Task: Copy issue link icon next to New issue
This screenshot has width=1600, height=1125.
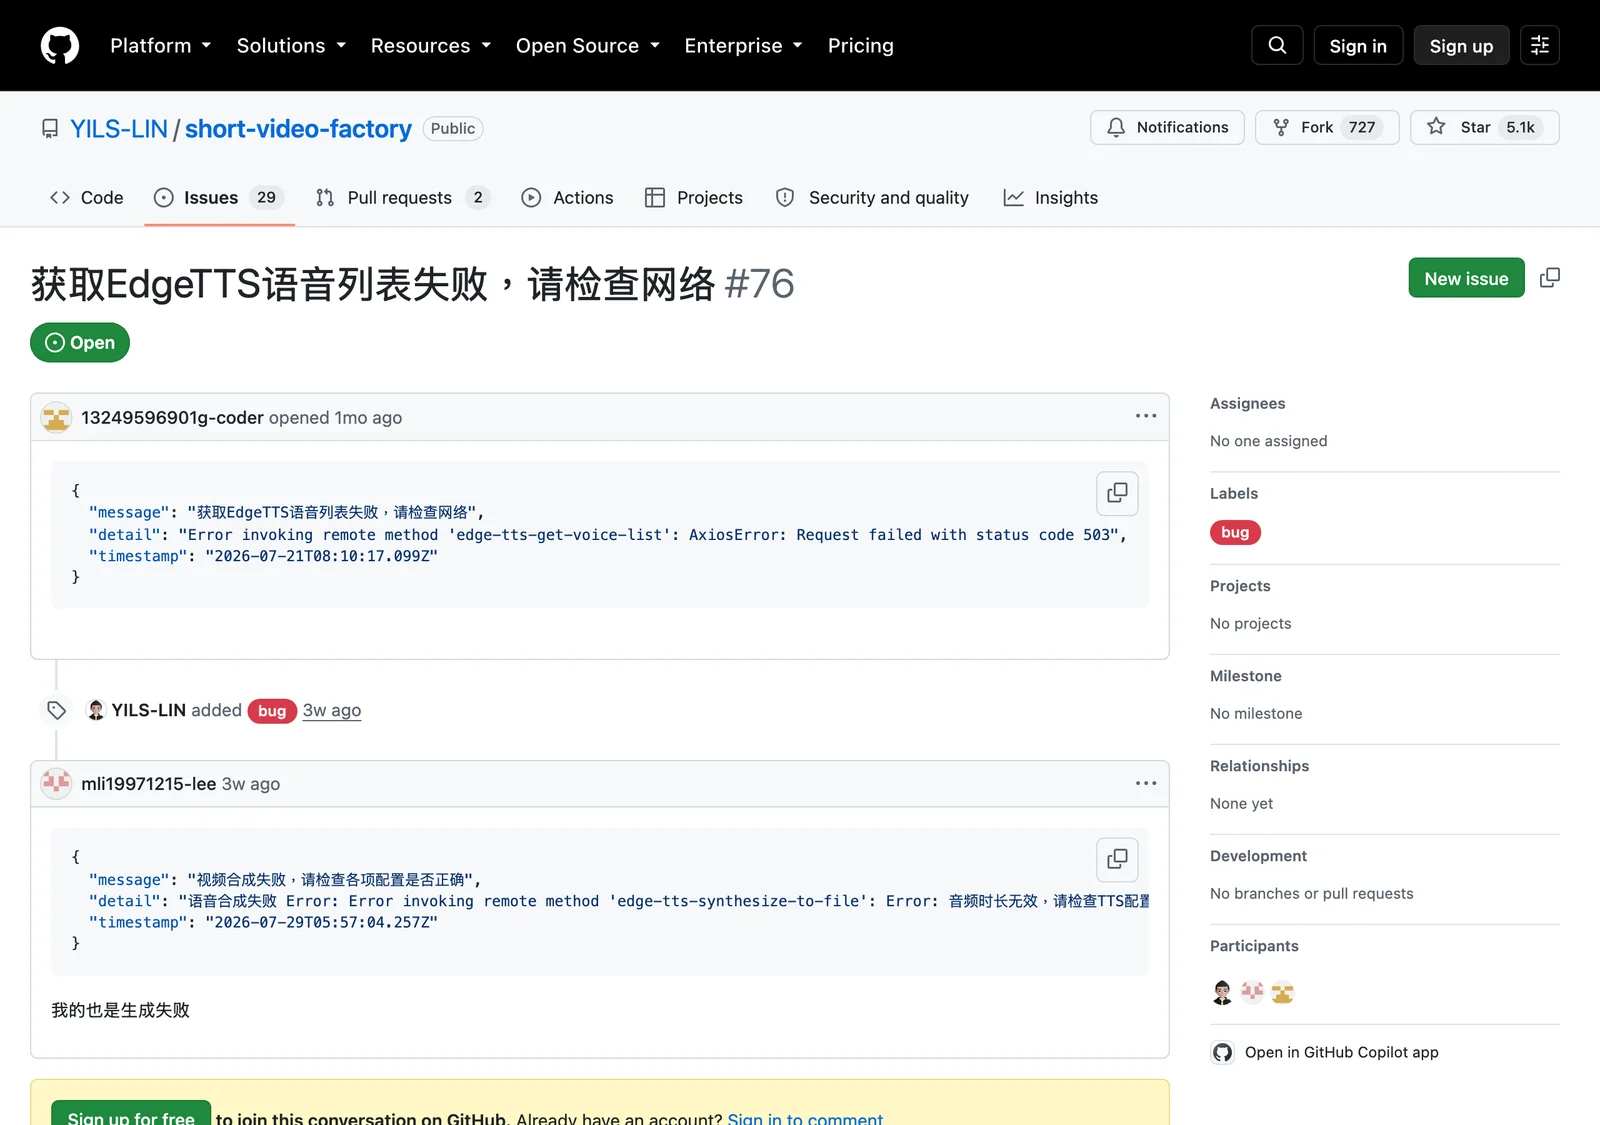Action: (x=1550, y=278)
